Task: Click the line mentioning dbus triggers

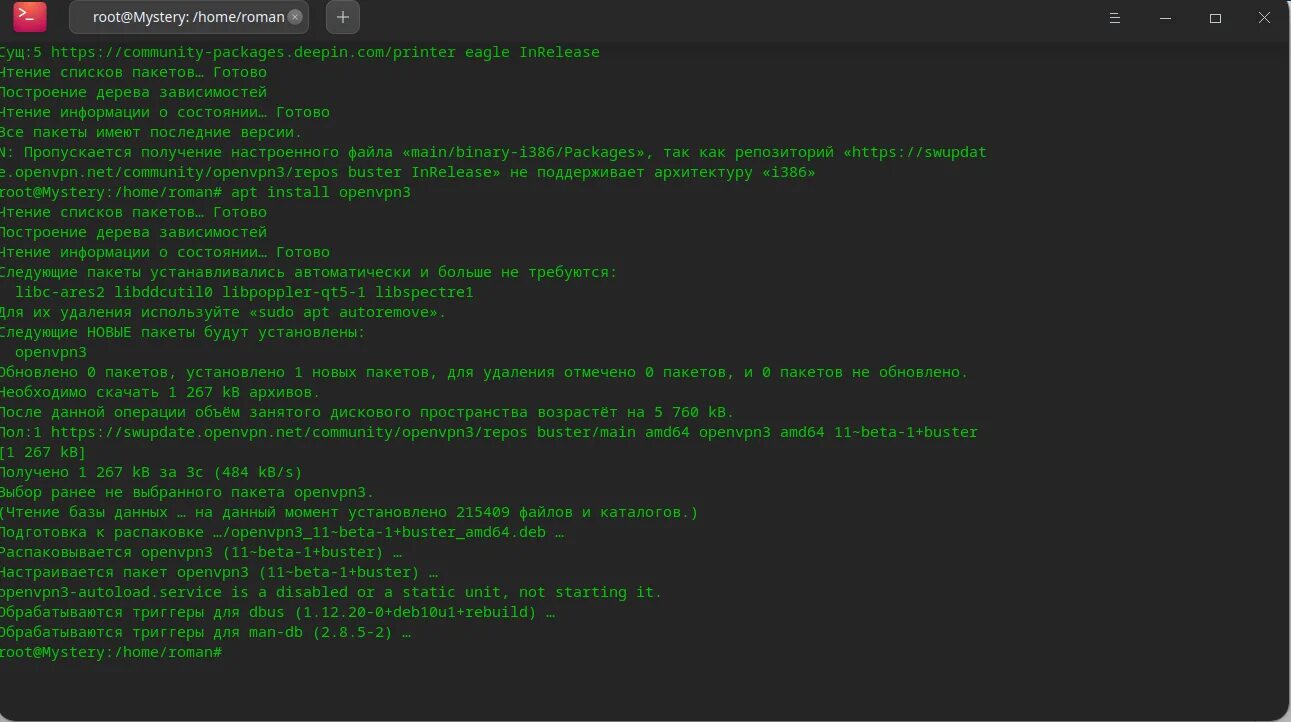Action: point(277,612)
